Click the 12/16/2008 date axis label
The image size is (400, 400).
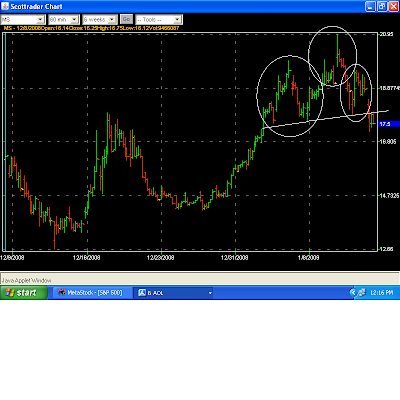[x=87, y=257]
